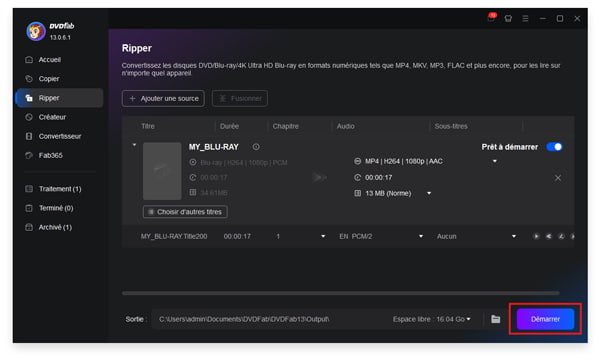The image size is (600, 360).
Task: Click the source Blu-ray disc format icon
Action: tap(193, 162)
